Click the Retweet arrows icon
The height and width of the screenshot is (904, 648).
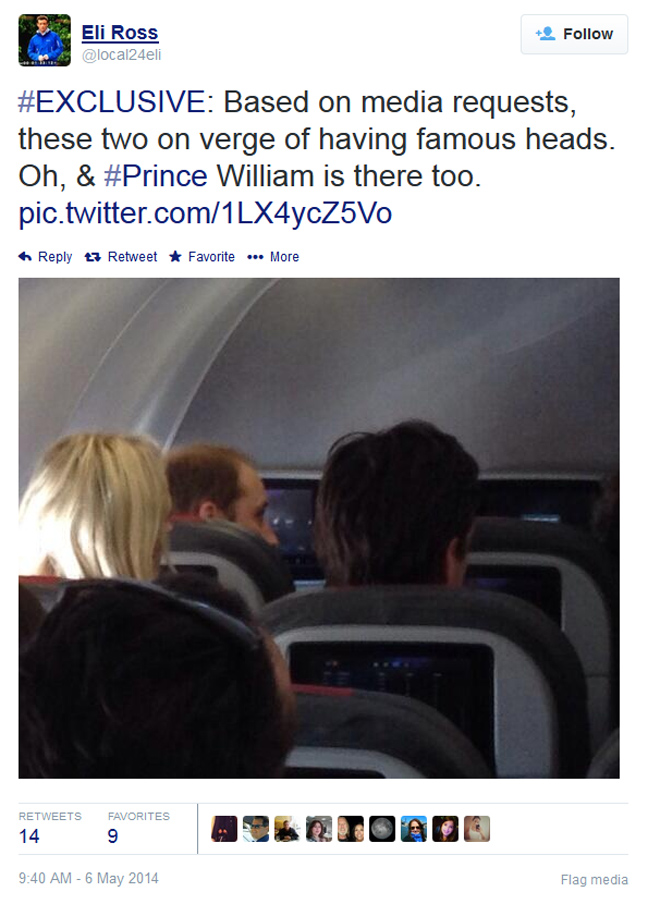(93, 257)
